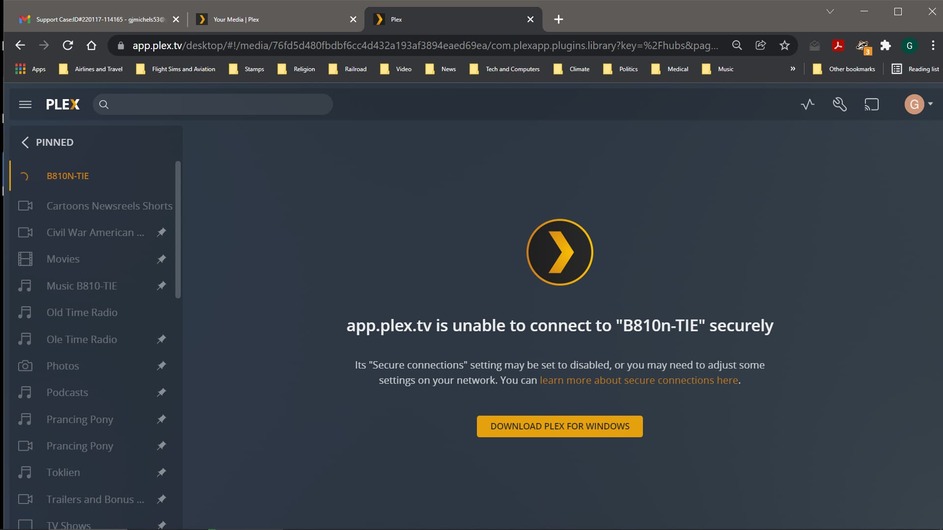Open the Photos library
The height and width of the screenshot is (530, 943).
tap(63, 366)
